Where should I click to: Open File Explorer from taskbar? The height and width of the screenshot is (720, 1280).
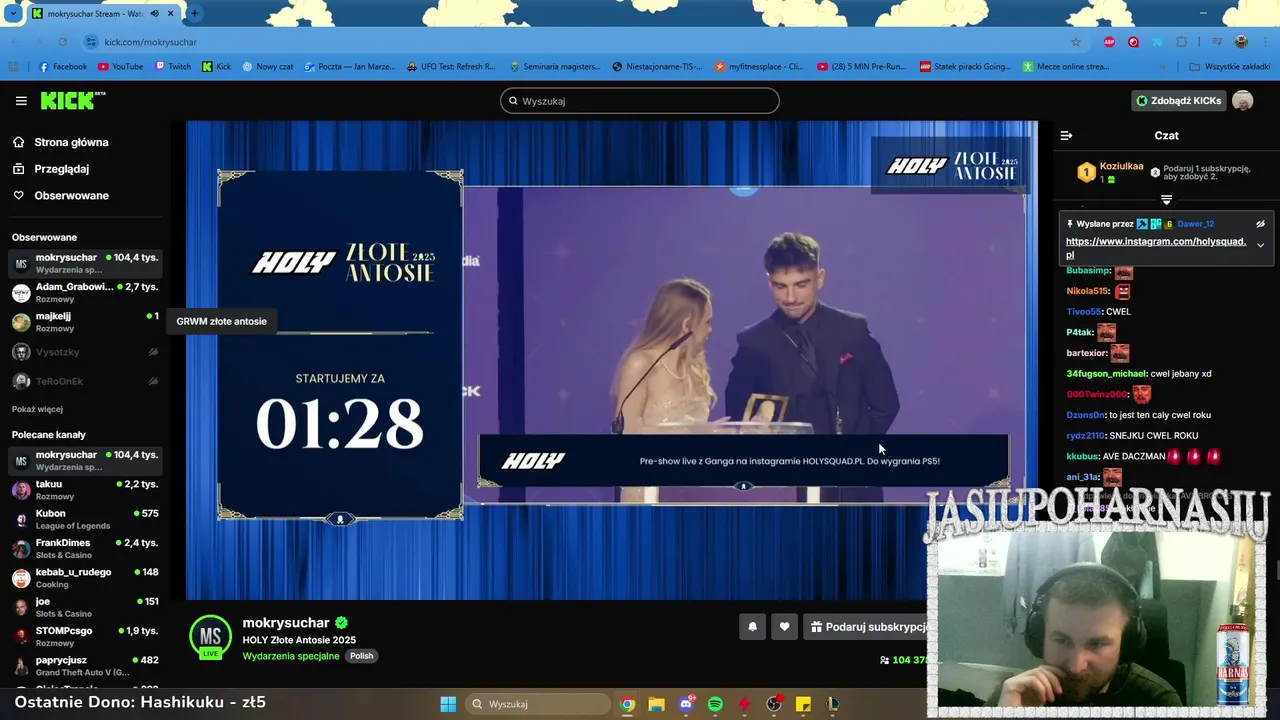pyautogui.click(x=656, y=704)
